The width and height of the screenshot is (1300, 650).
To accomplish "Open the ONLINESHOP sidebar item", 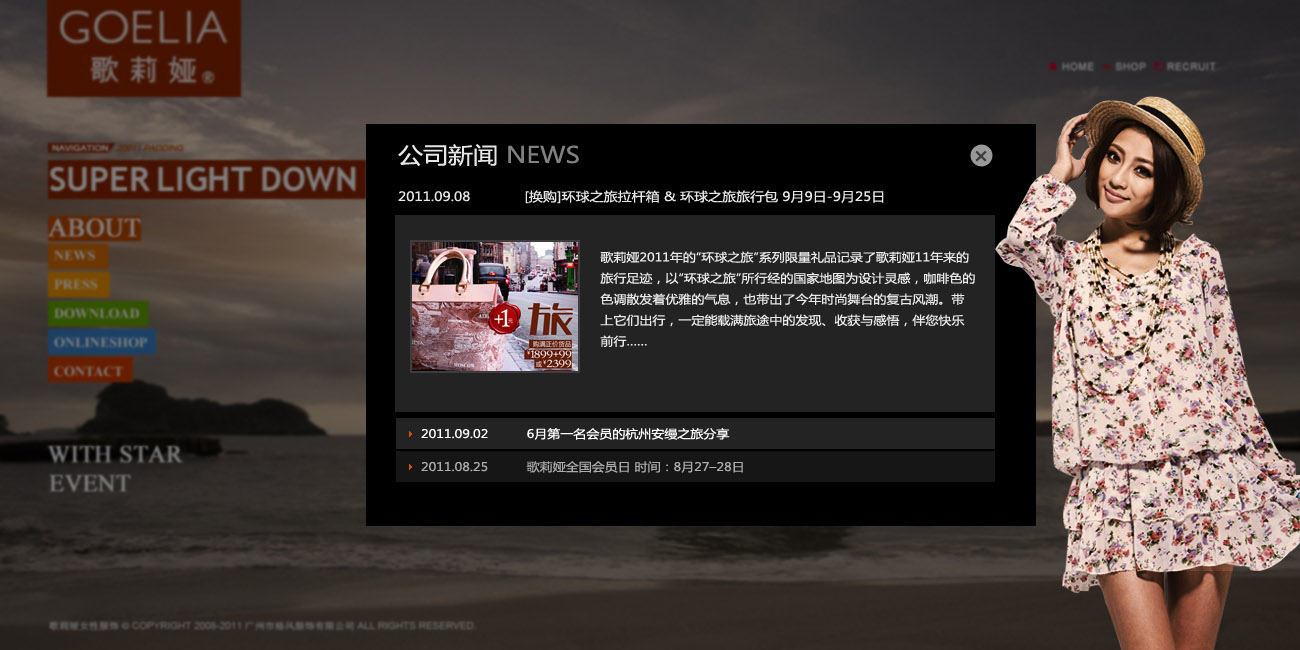I will tap(101, 343).
